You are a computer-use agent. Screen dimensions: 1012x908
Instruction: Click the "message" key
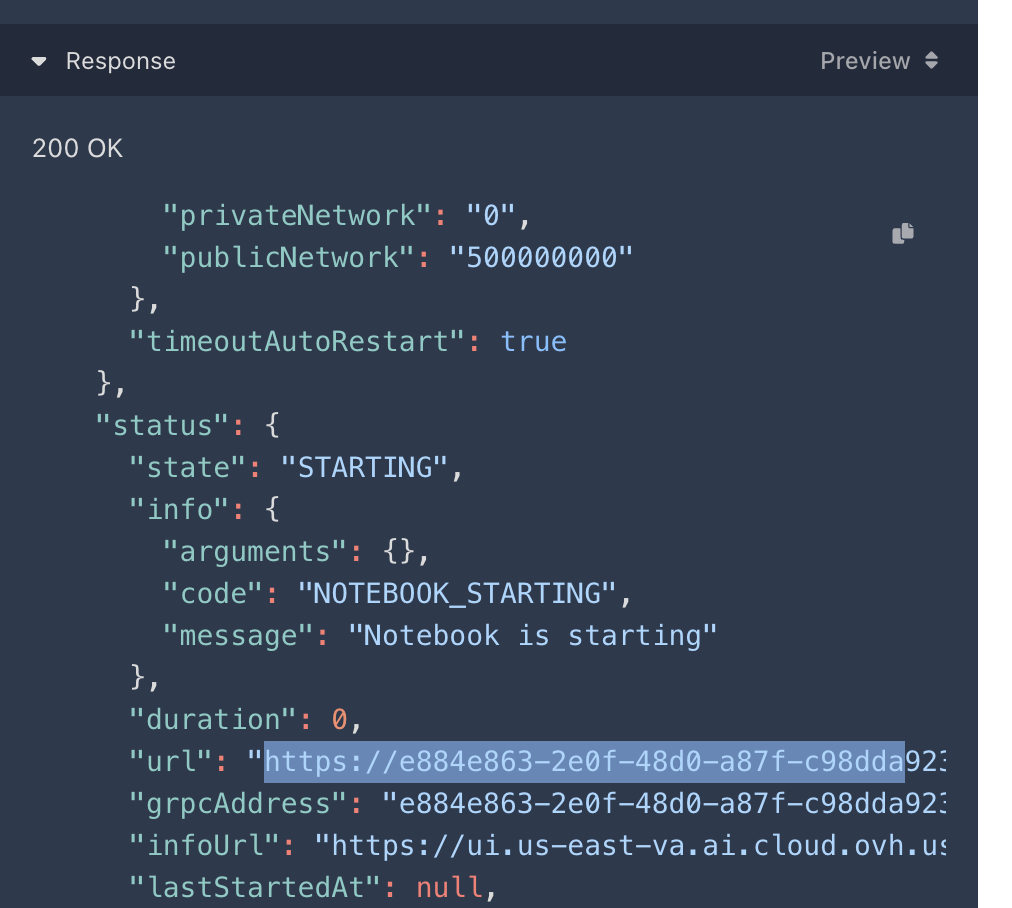(238, 636)
